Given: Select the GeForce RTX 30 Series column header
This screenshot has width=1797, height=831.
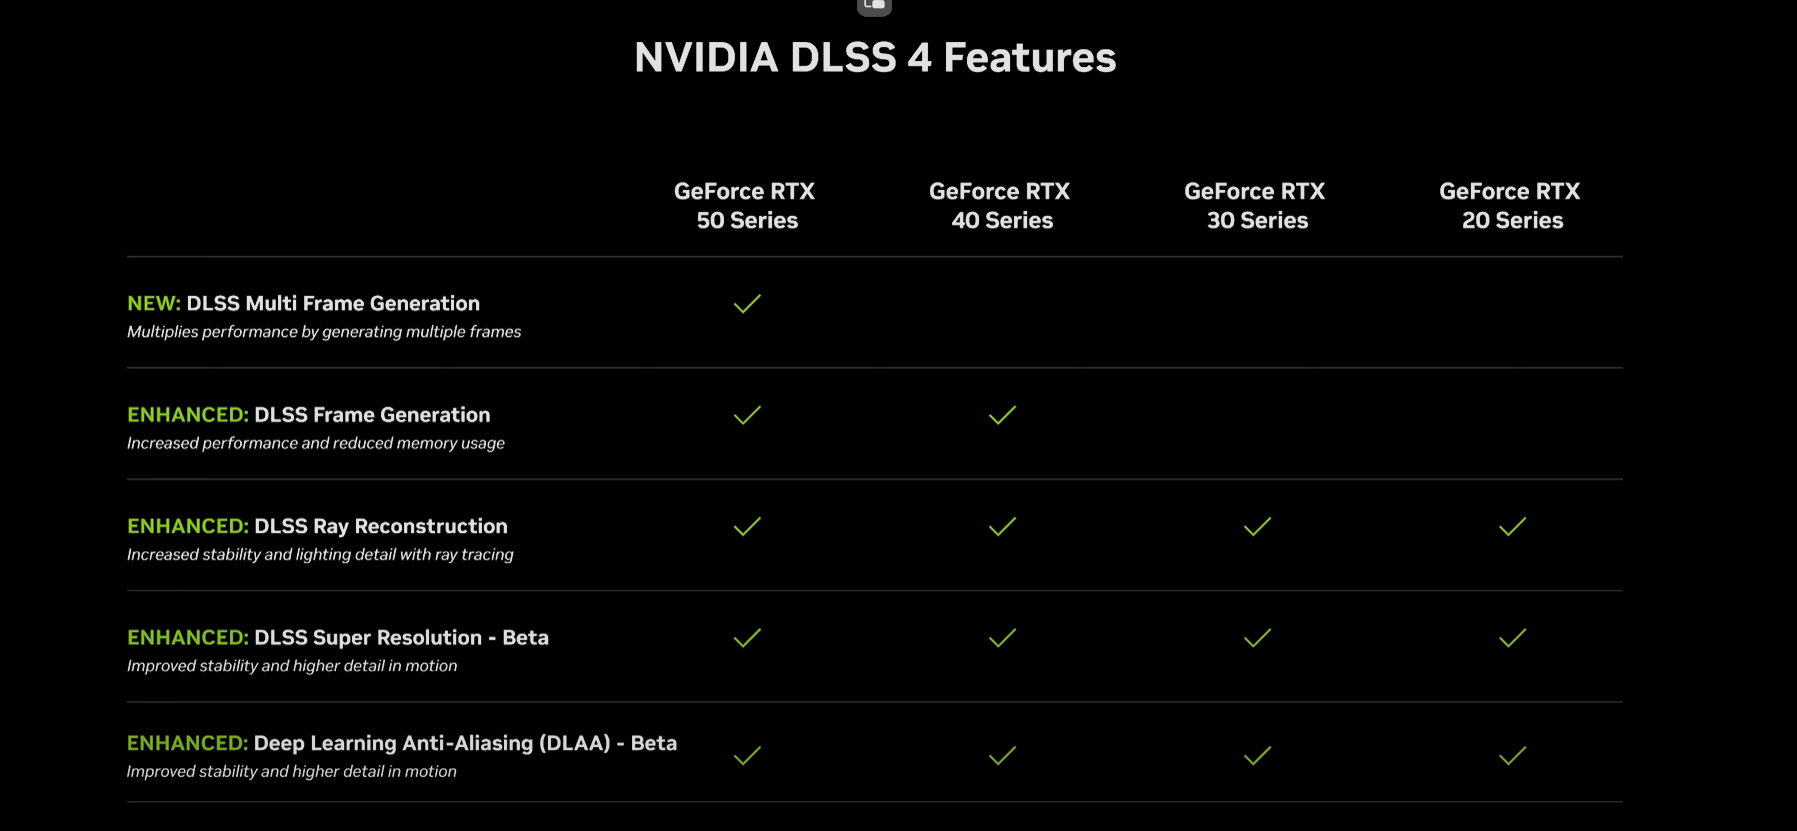Looking at the screenshot, I should 1255,206.
